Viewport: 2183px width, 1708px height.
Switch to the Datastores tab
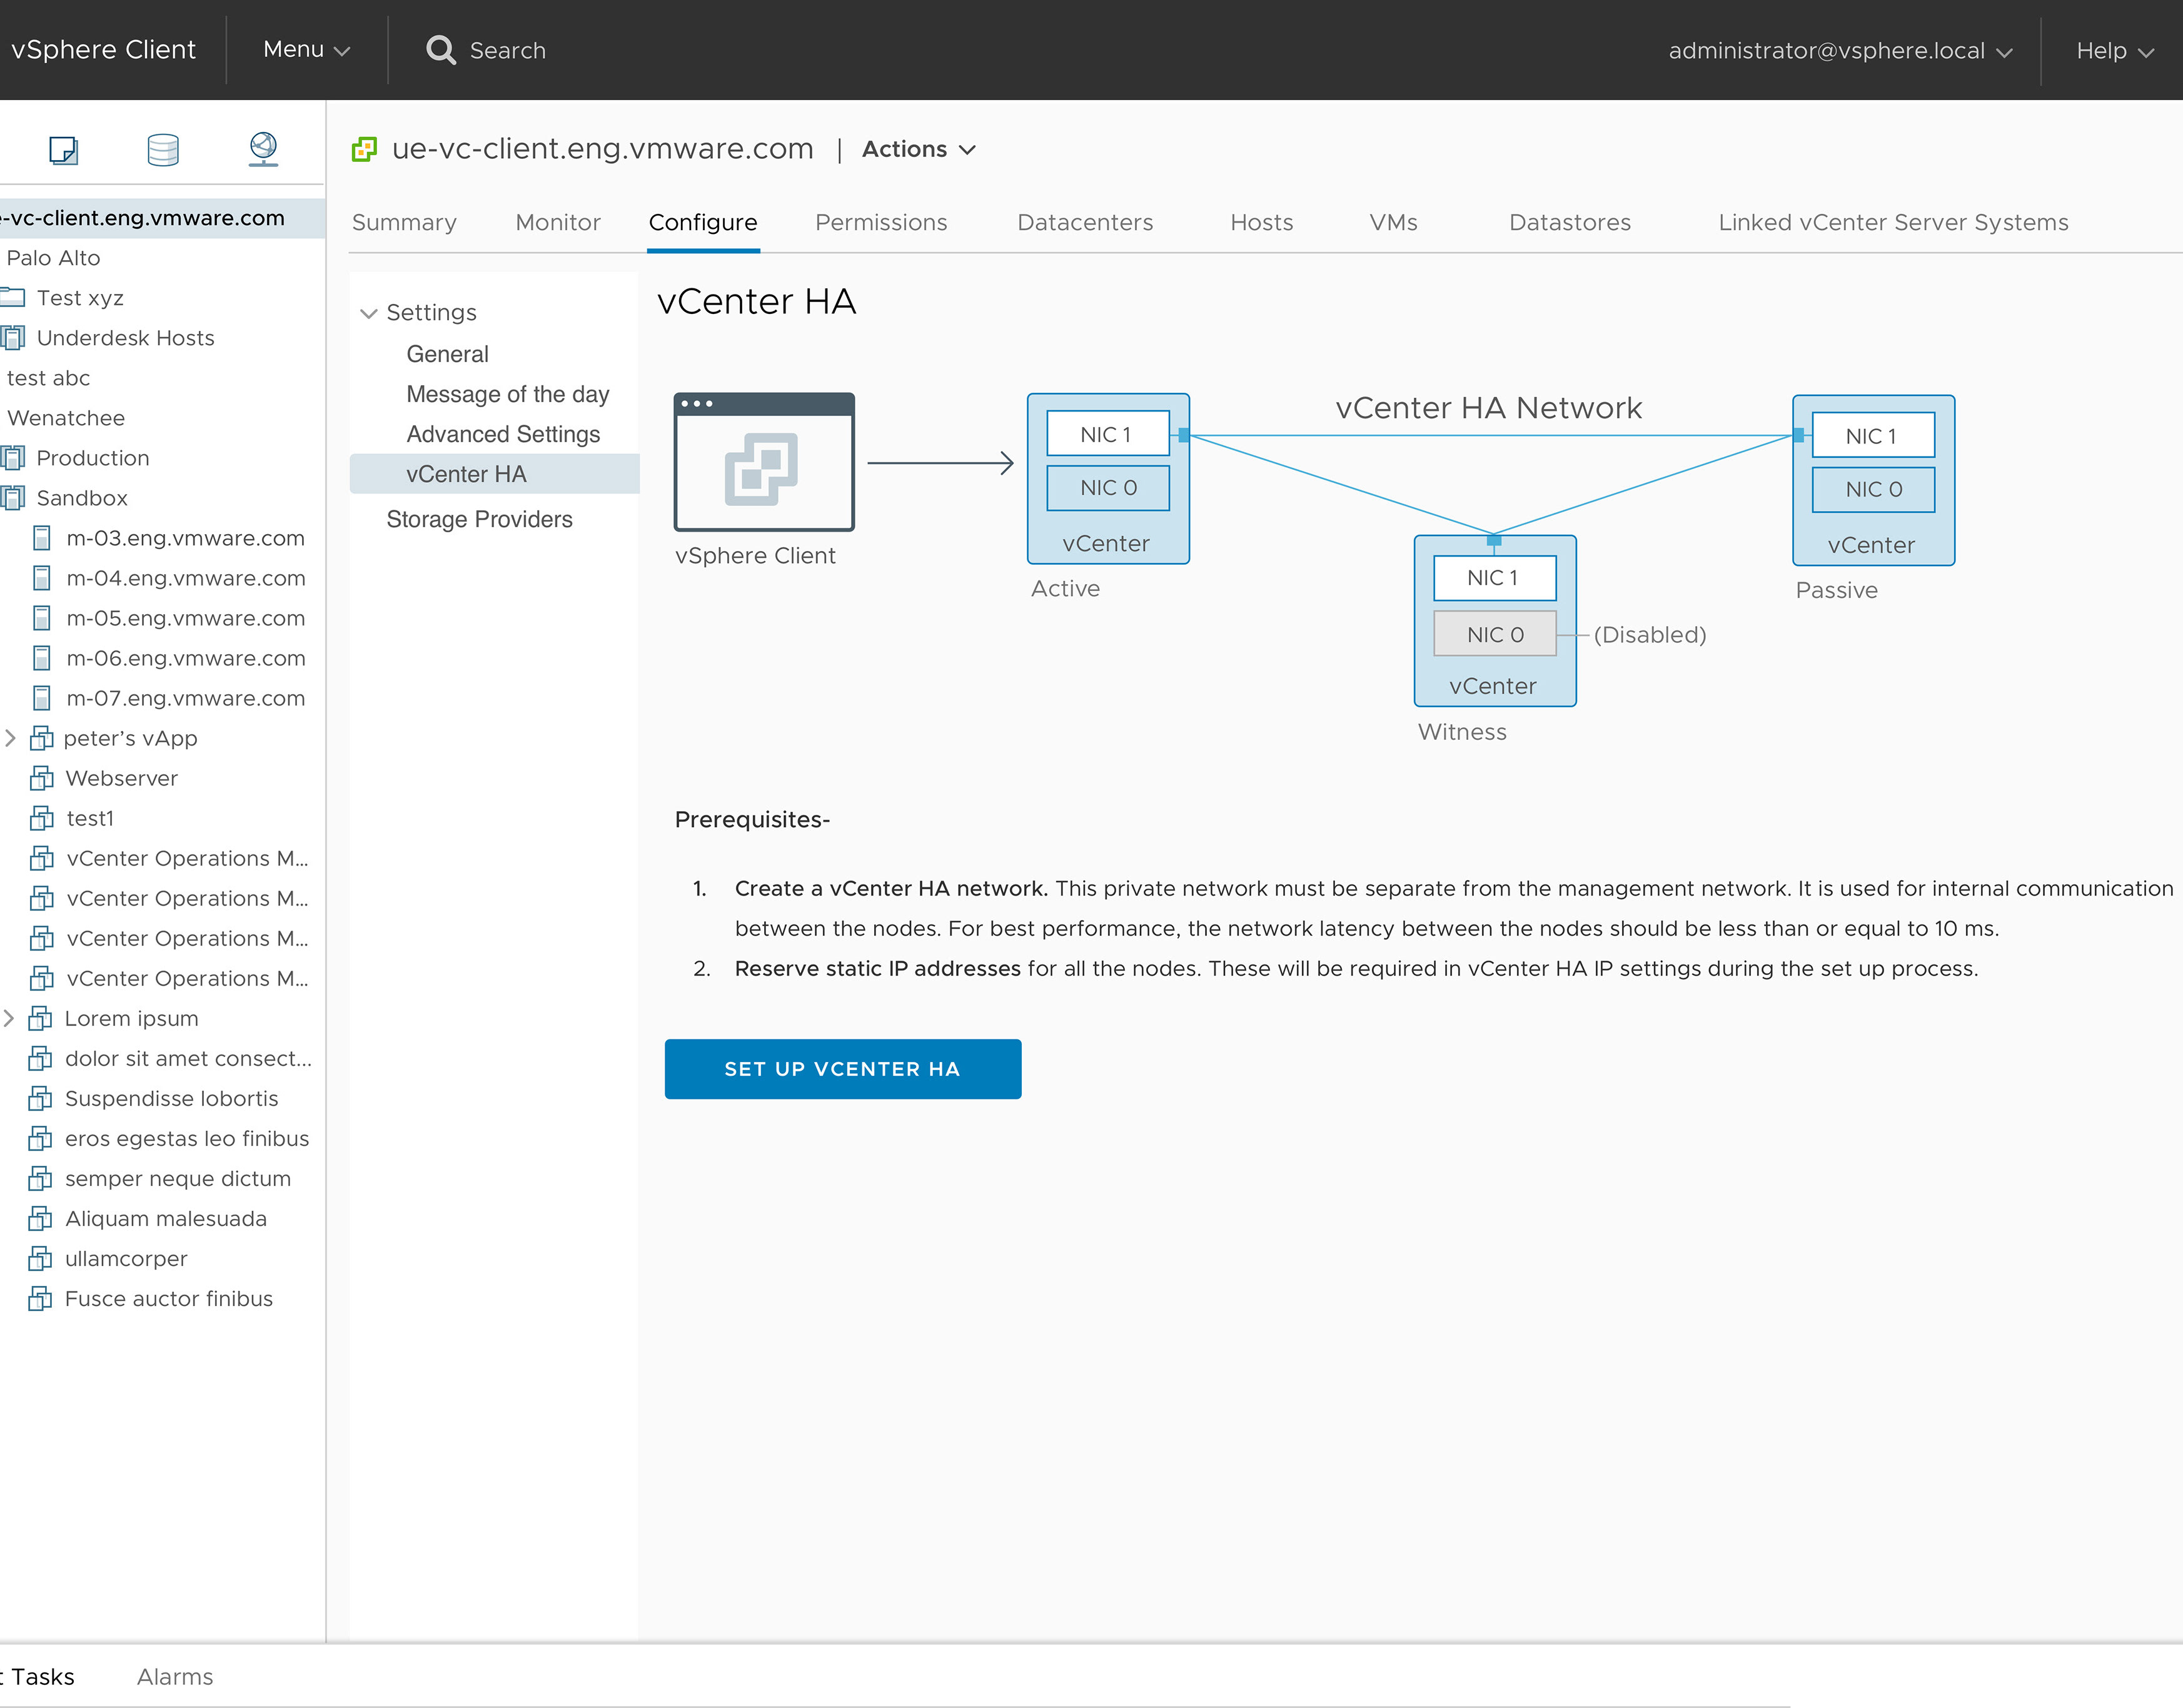point(1569,222)
